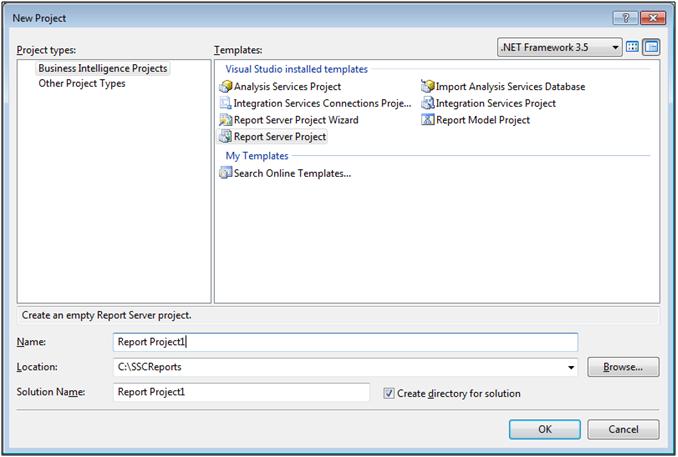Choose the Report Server Project Wizard icon
The image size is (678, 457).
225,120
